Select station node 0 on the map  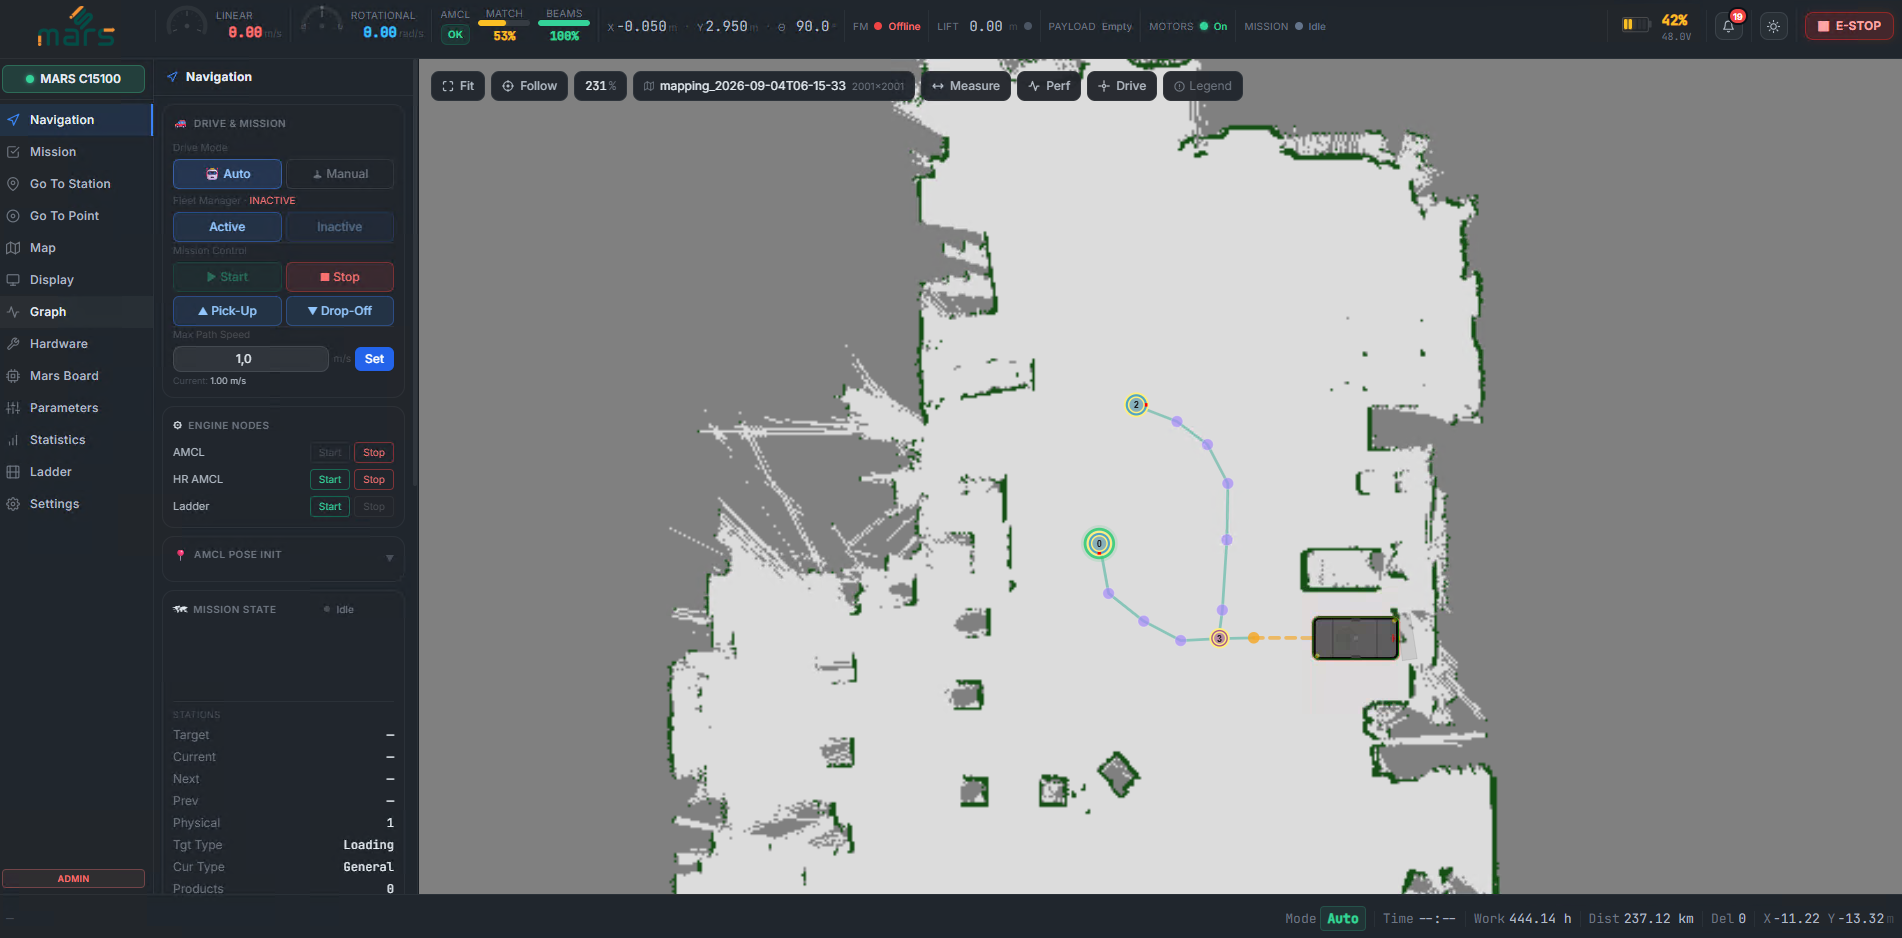coord(1099,544)
